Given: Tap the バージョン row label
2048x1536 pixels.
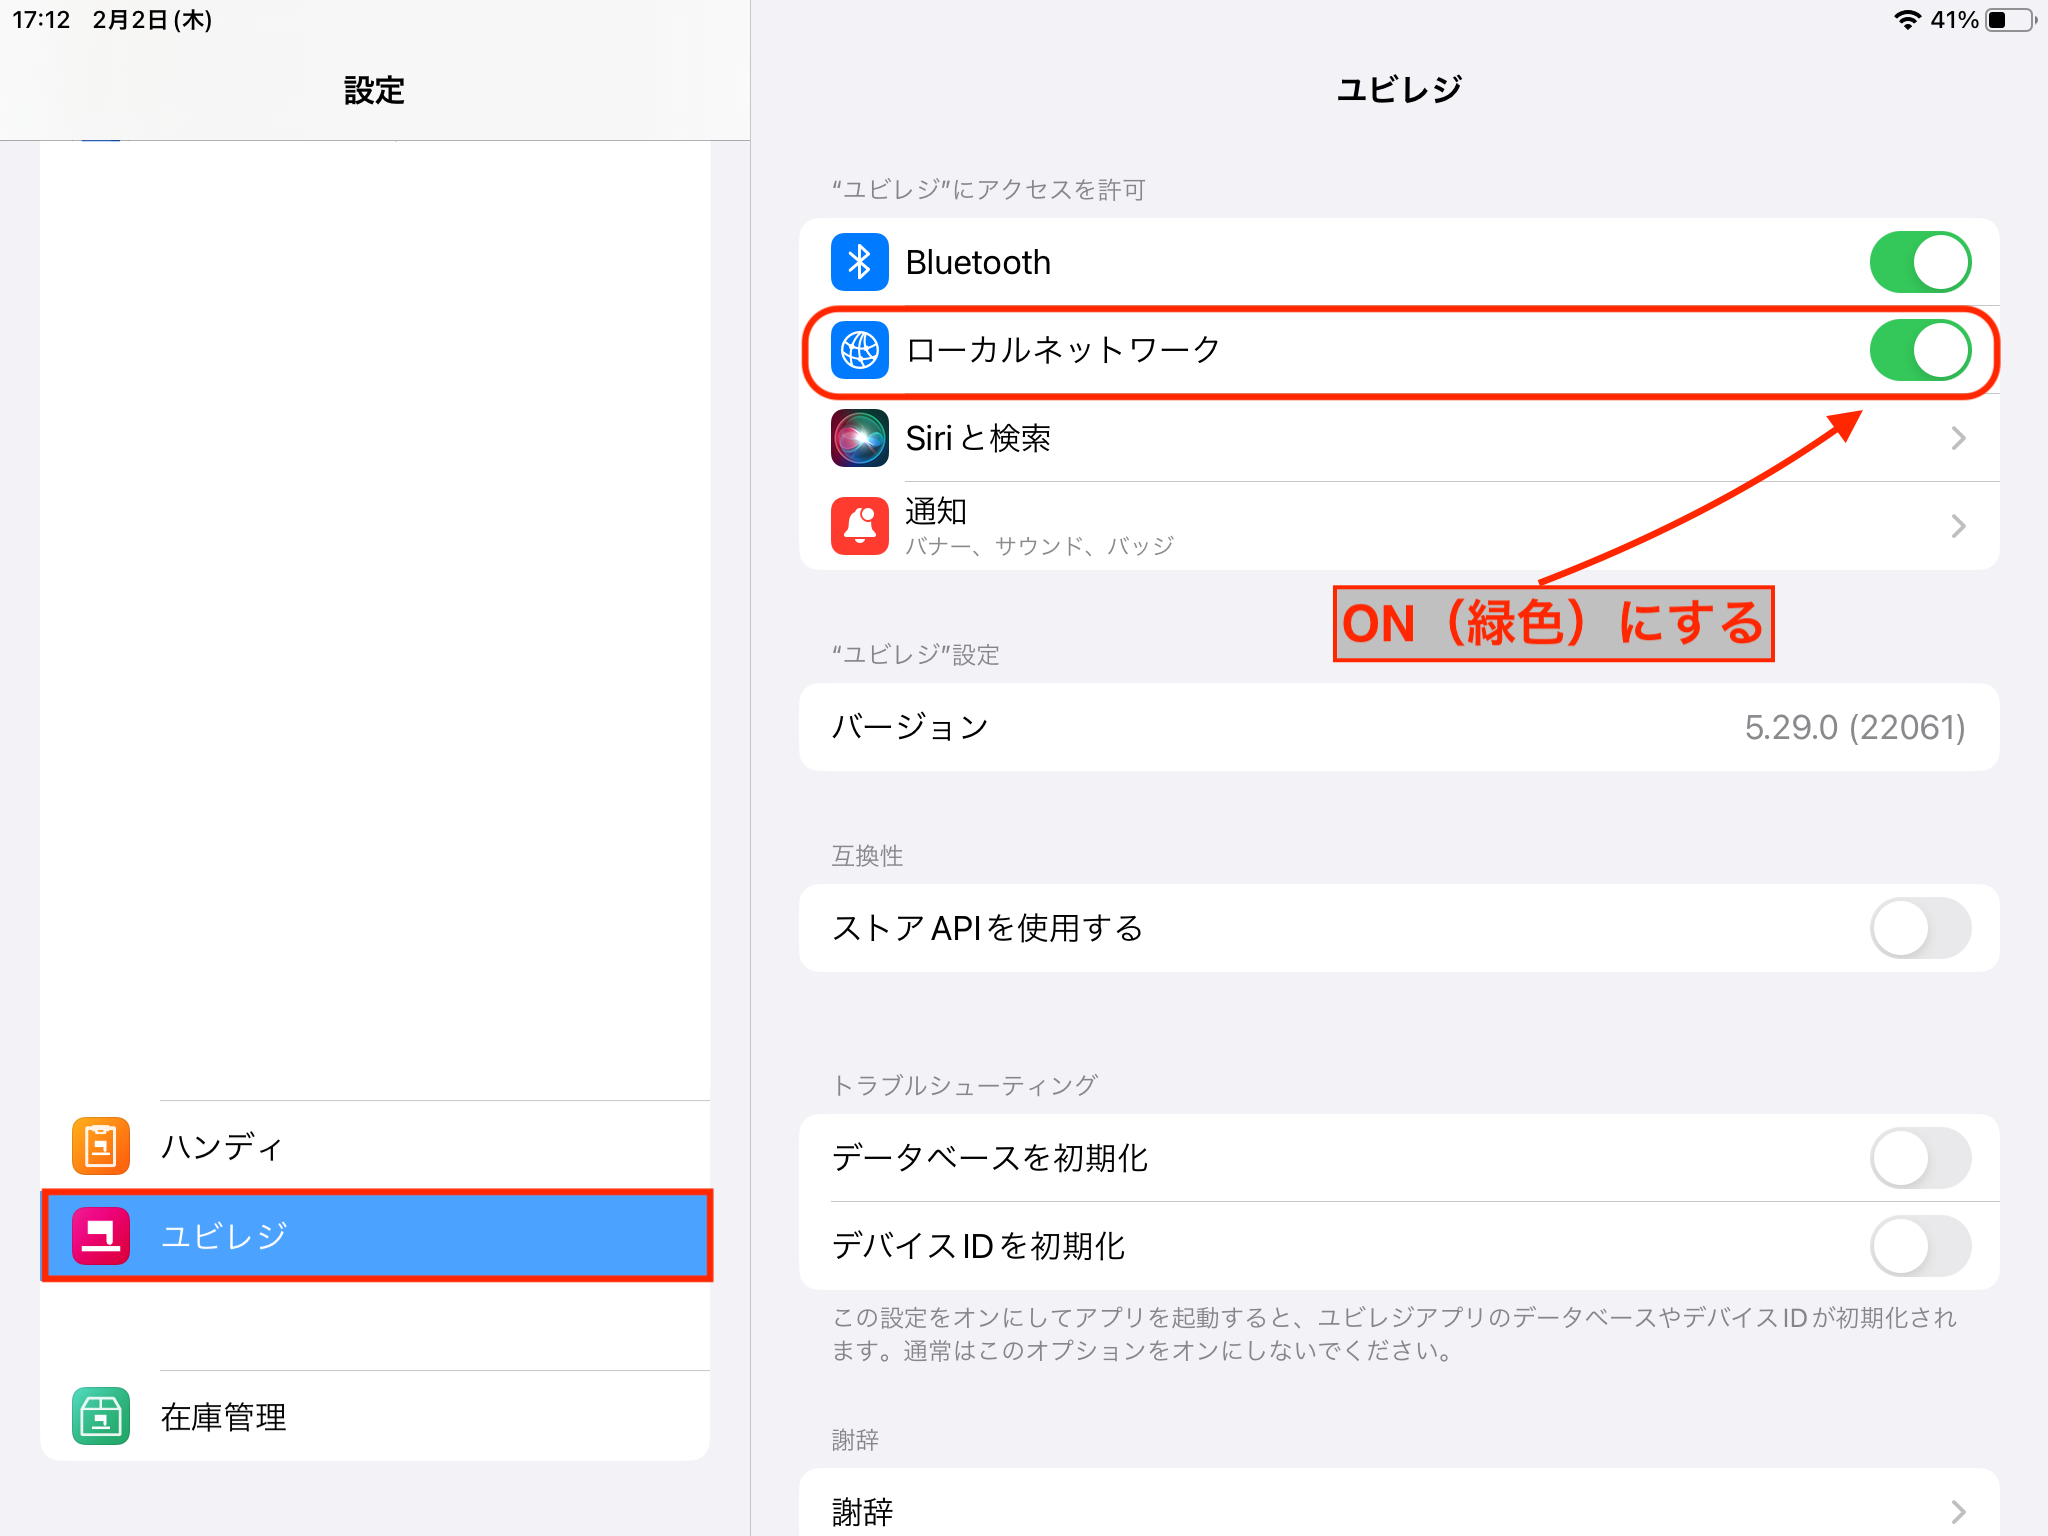Looking at the screenshot, I should 910,727.
